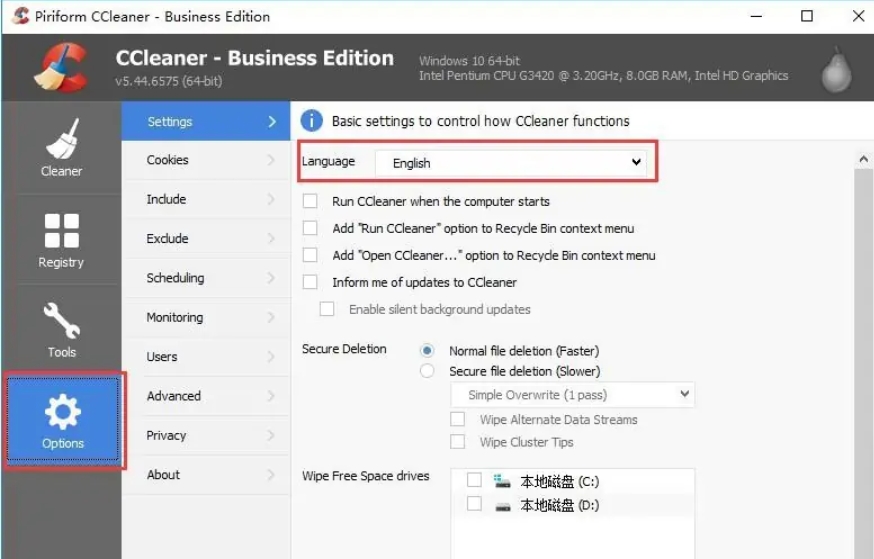The width and height of the screenshot is (874, 559).
Task: Open the Privacy settings page
Action: 167,435
